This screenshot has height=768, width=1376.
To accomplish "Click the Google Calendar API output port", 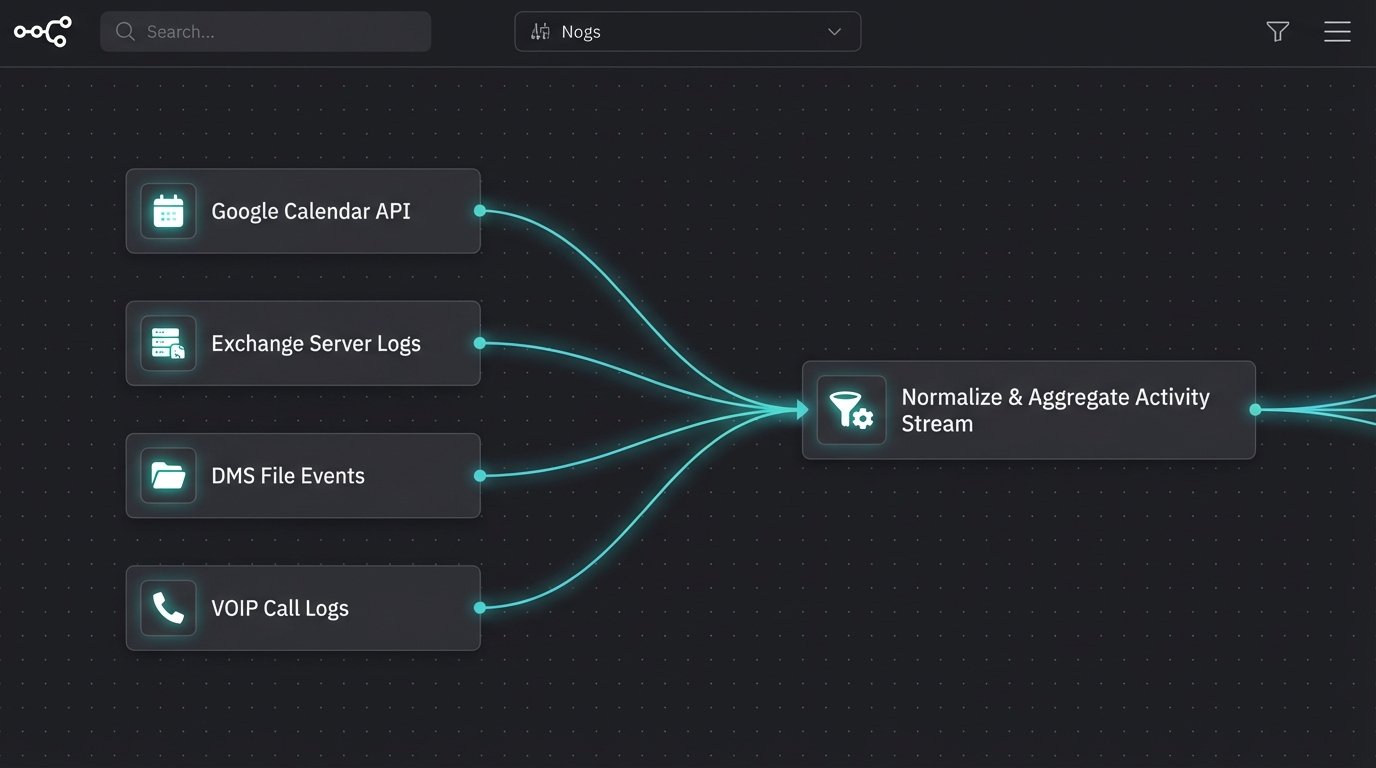I will click(x=480, y=211).
